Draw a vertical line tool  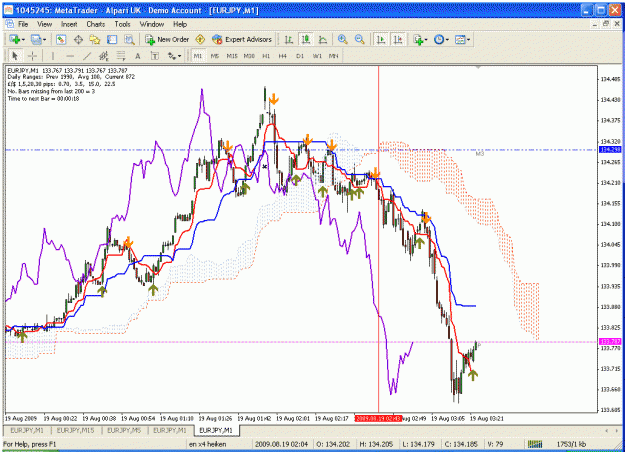(53, 56)
